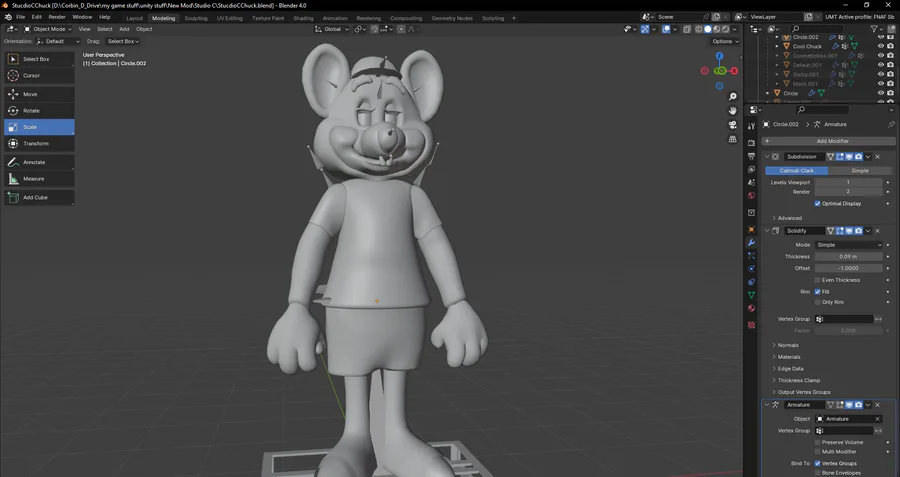Open the Global transform orientation dropdown
This screenshot has height=477, width=900.
point(332,29)
